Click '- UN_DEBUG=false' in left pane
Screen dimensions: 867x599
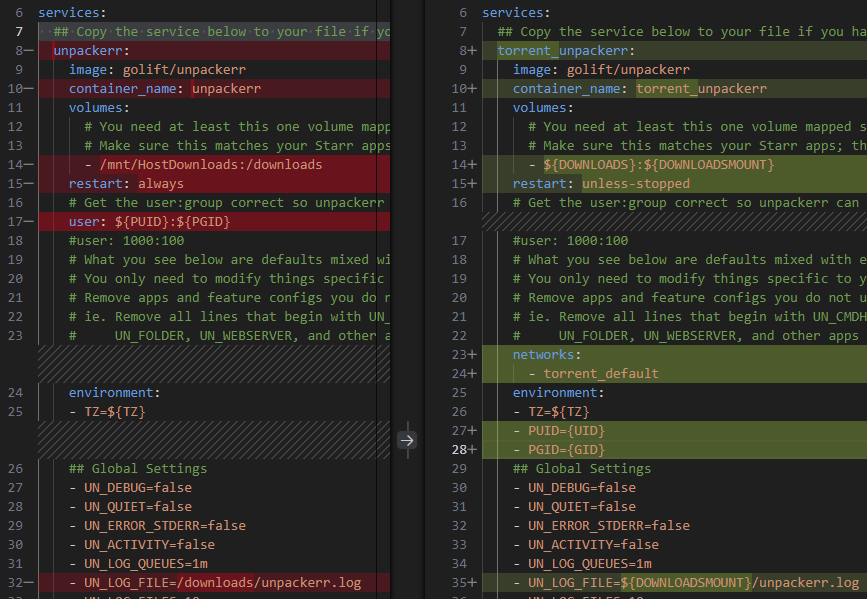pyautogui.click(x=130, y=488)
